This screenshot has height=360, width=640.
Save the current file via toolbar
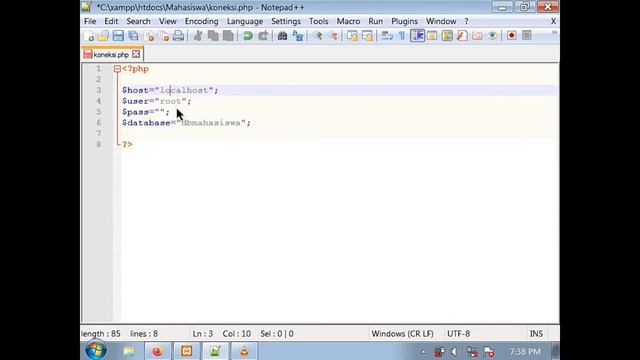pos(118,36)
